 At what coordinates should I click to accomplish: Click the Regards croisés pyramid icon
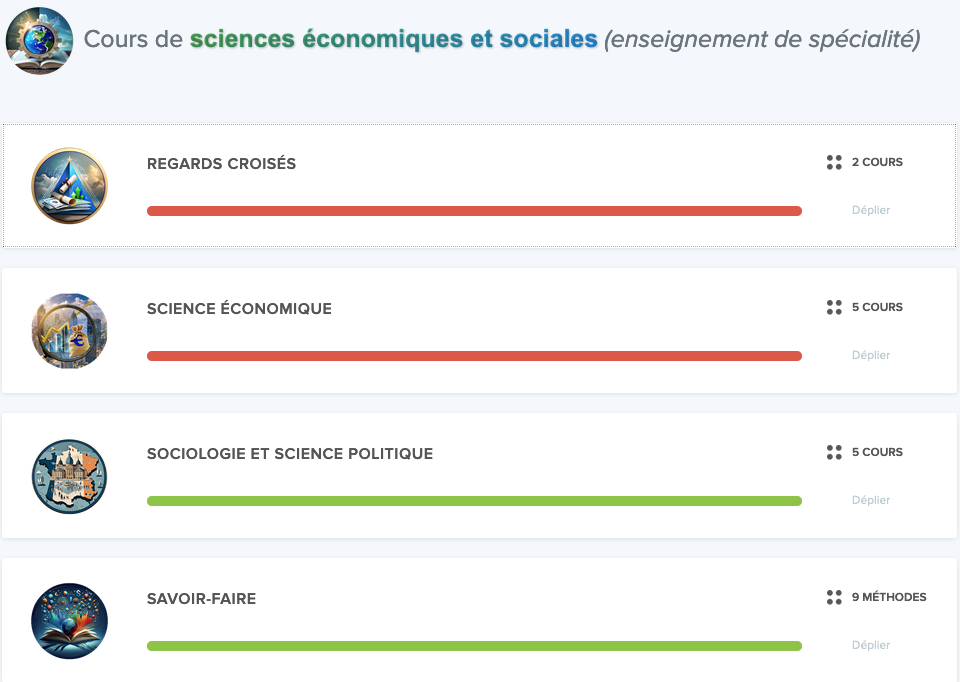coord(69,185)
